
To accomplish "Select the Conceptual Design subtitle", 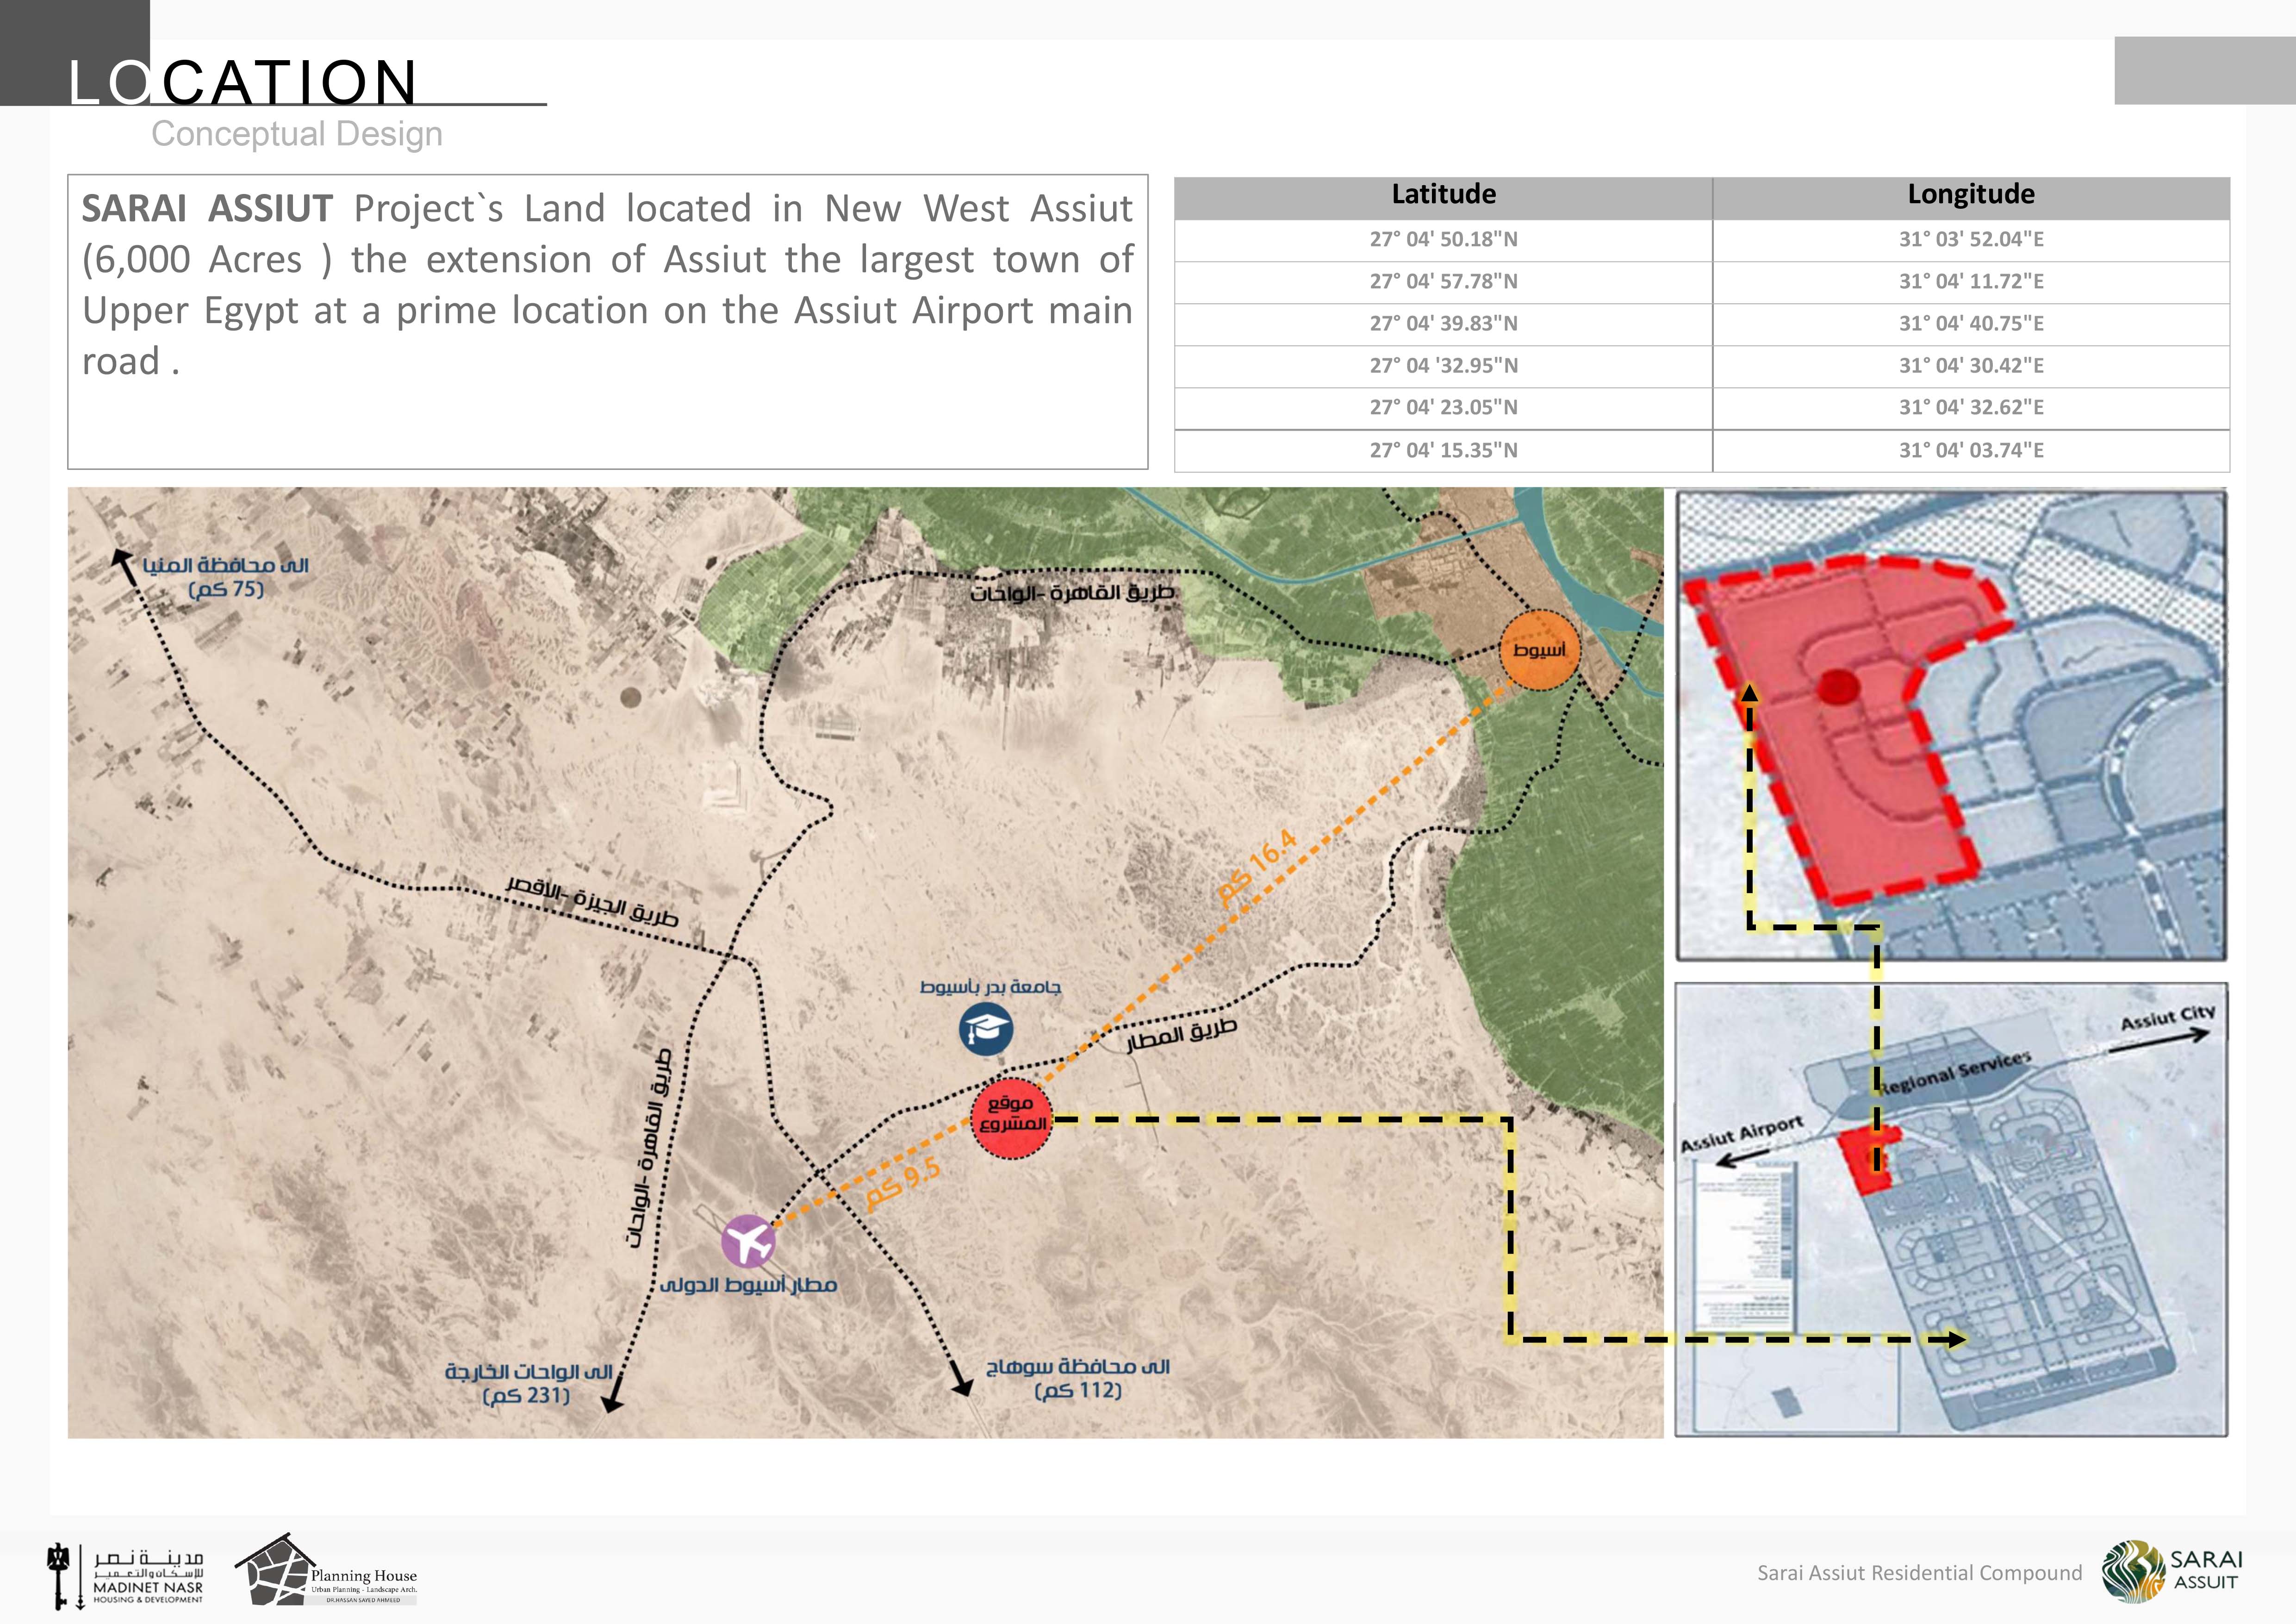I will point(297,134).
